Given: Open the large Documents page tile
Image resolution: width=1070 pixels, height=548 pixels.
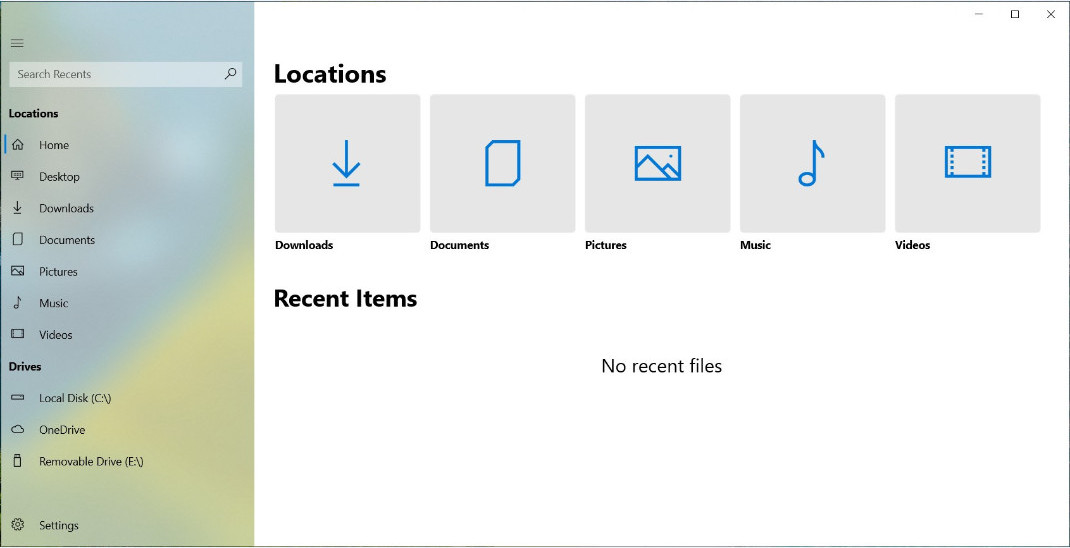Looking at the screenshot, I should [x=502, y=164].
